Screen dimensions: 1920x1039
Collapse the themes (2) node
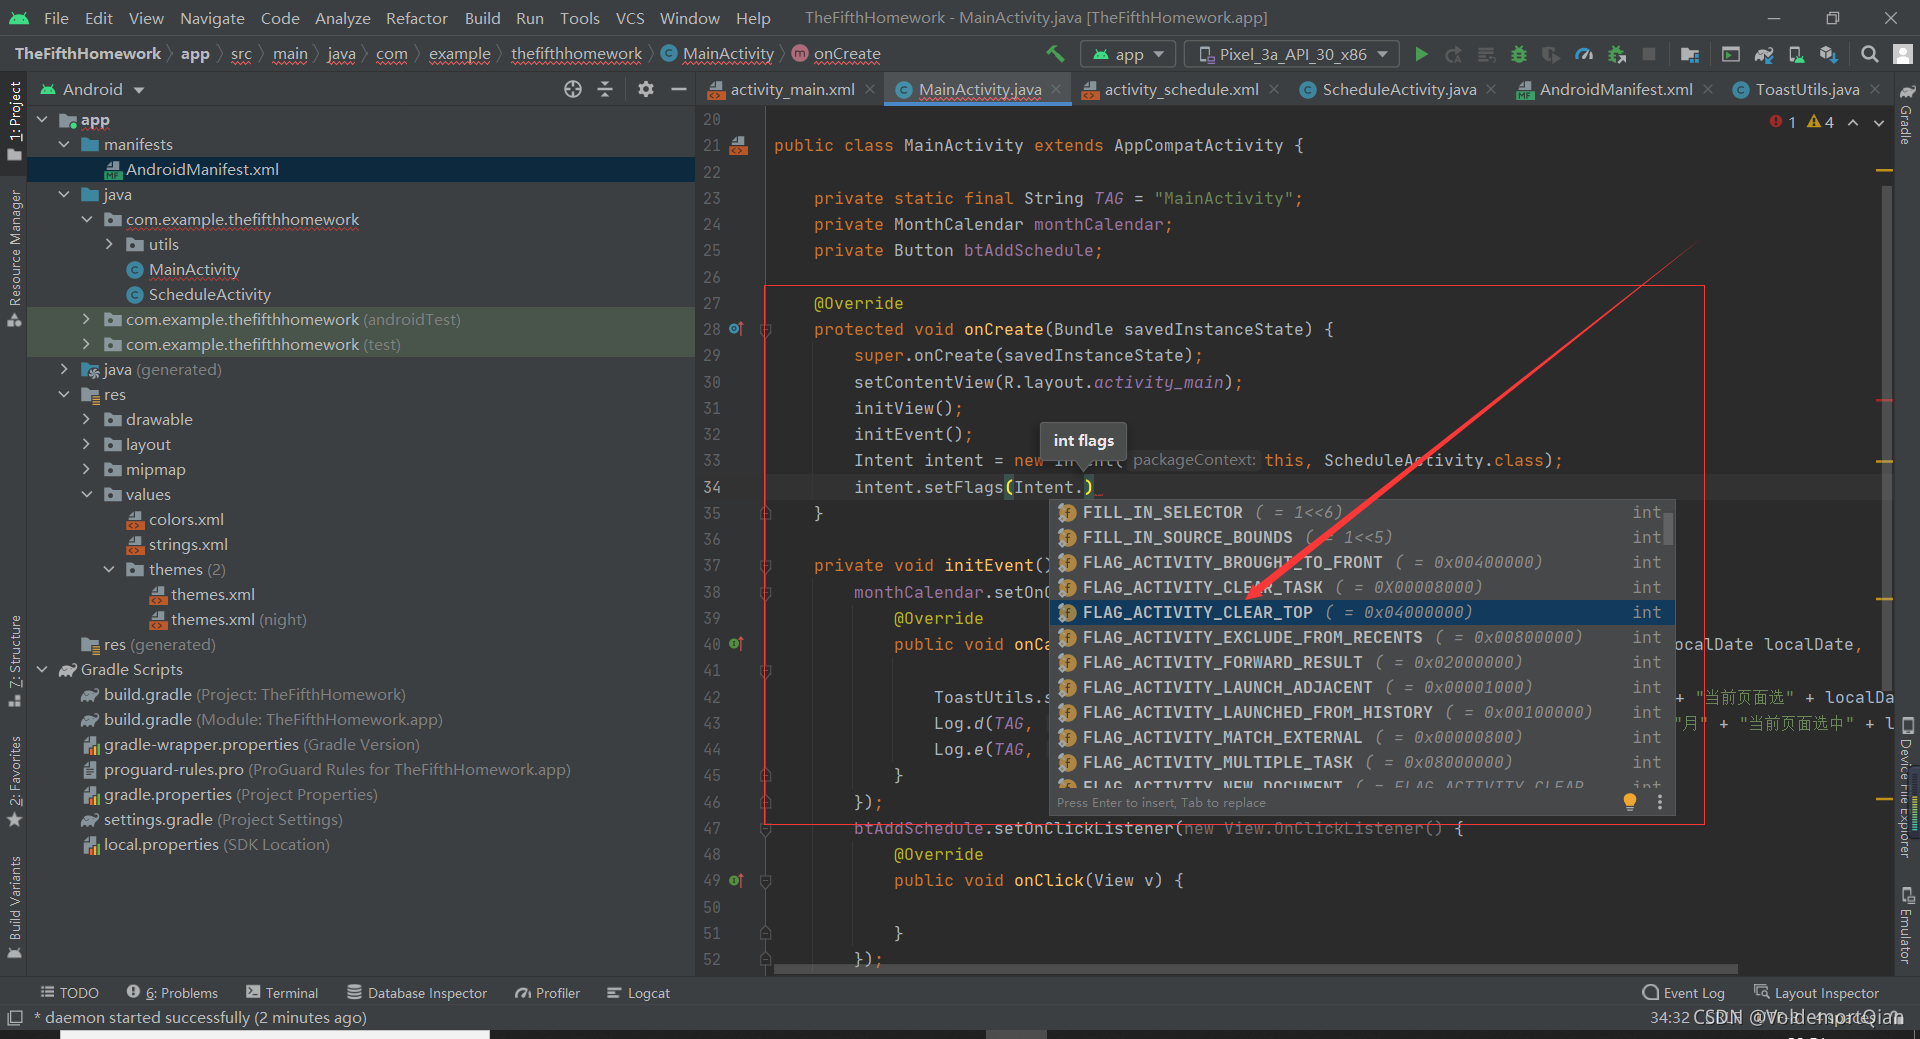[109, 569]
